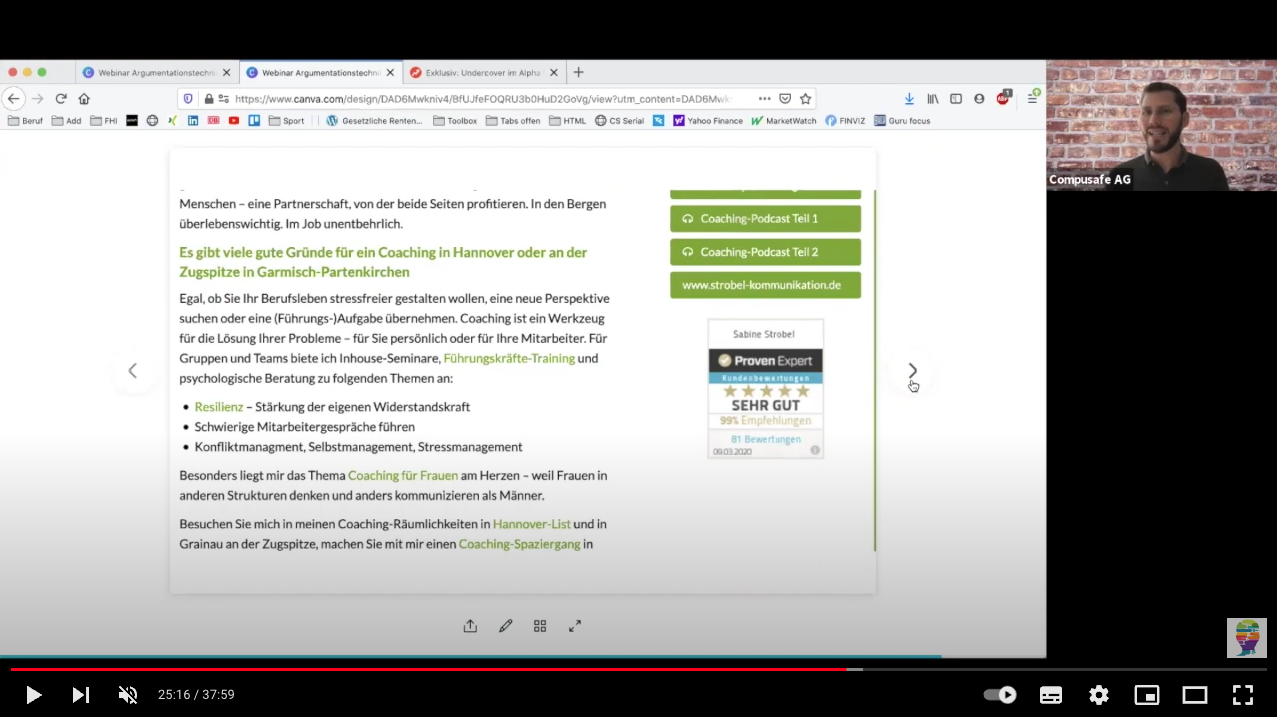The width and height of the screenshot is (1277, 717).
Task: Seek on the red video progress bar
Action: click(428, 669)
